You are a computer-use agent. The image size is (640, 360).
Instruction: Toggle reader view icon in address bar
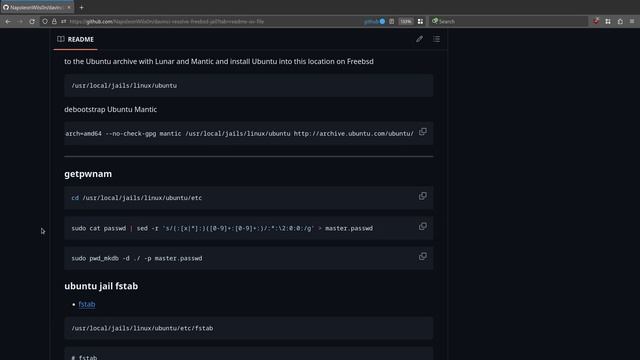tap(391, 21)
